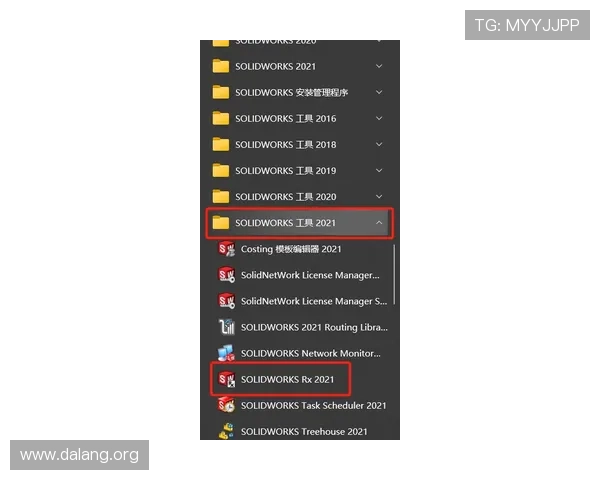
Task: Click the SOLIDWORKS Network Monitor icon
Action: click(226, 354)
